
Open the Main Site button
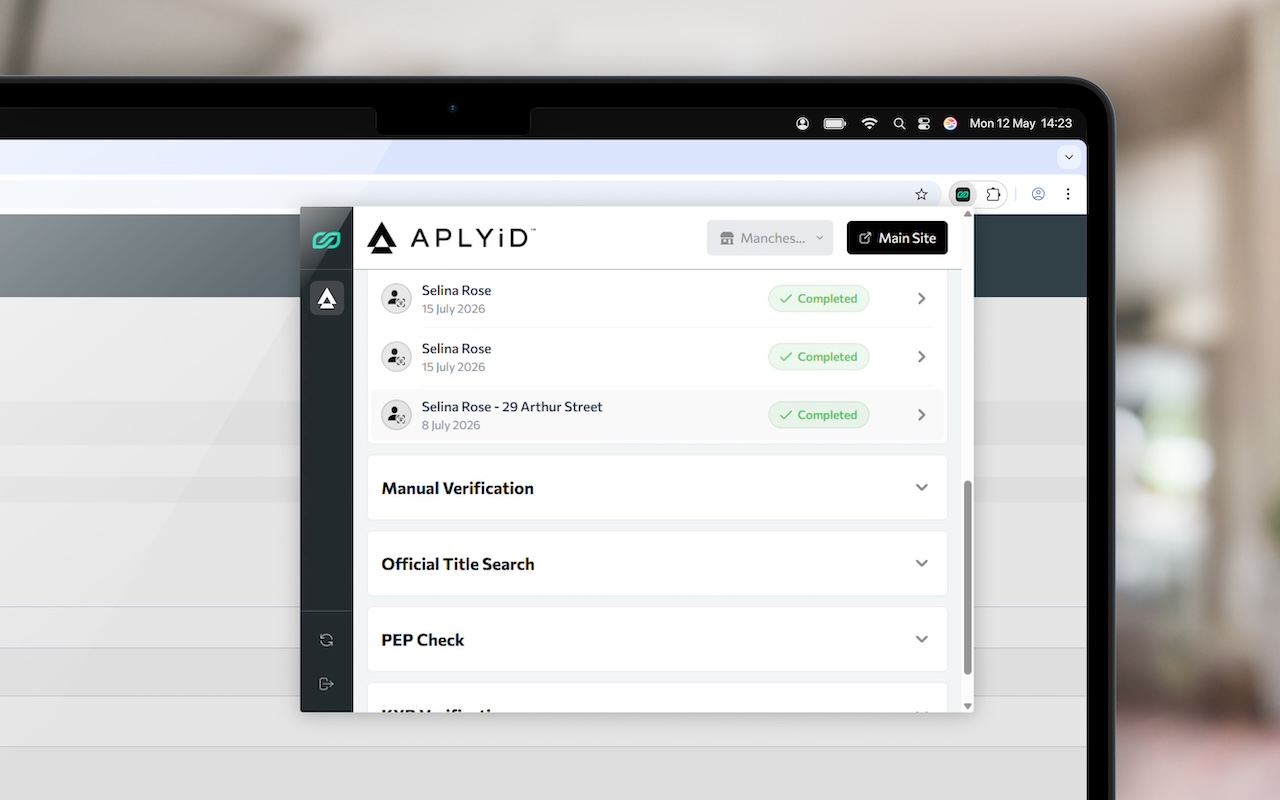897,238
